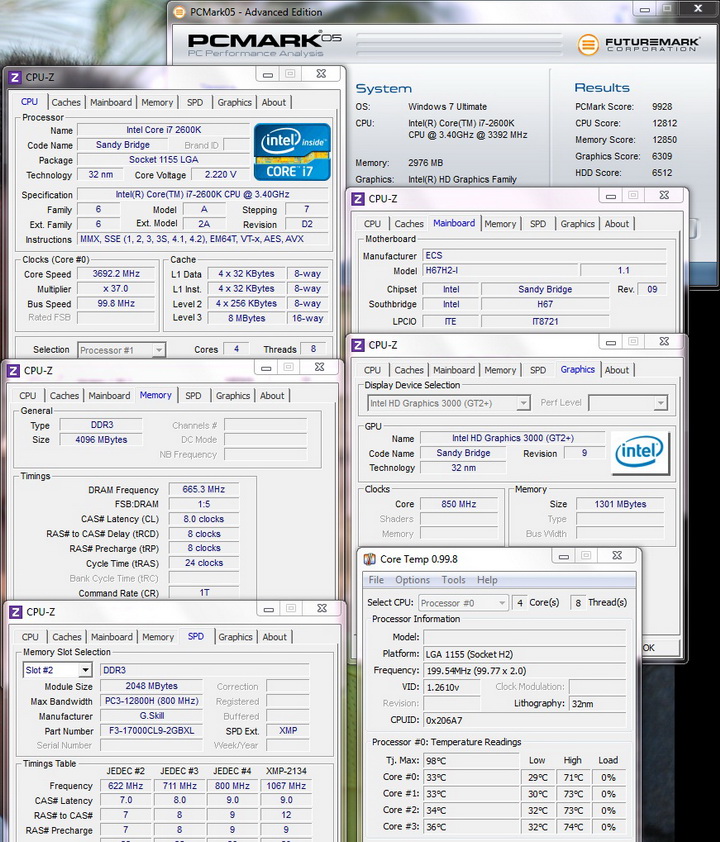720x842 pixels.
Task: Select CPU tab in Mainboard window
Action: coord(372,224)
